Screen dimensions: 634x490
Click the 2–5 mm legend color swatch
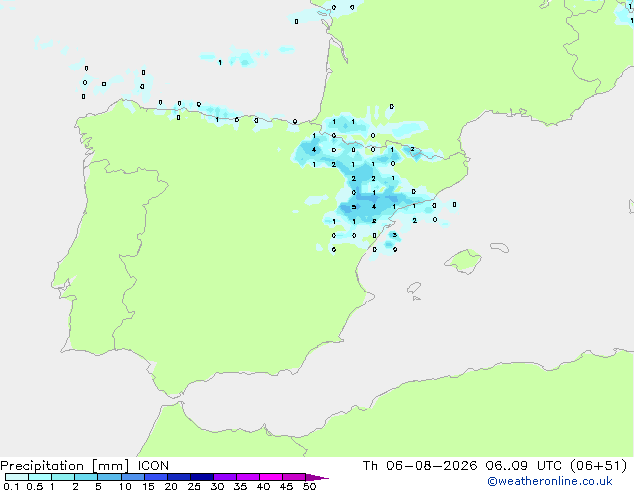[86, 477]
